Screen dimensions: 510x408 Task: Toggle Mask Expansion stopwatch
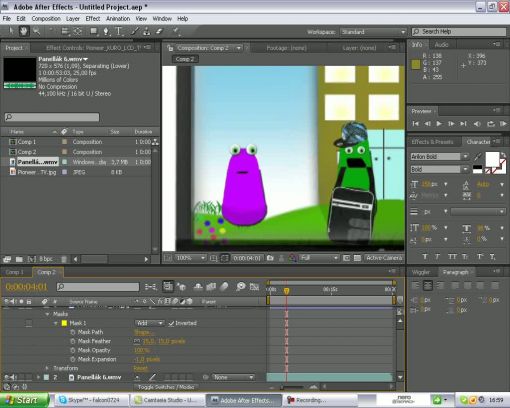(x=73, y=359)
